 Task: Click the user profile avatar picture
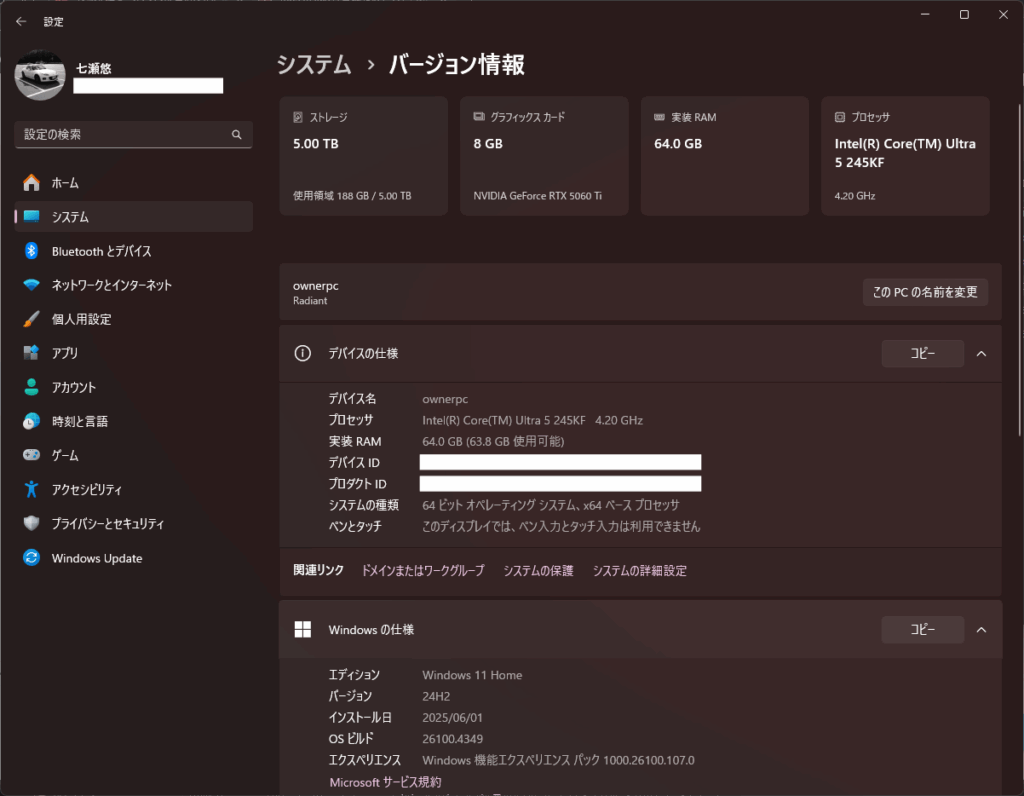click(40, 76)
